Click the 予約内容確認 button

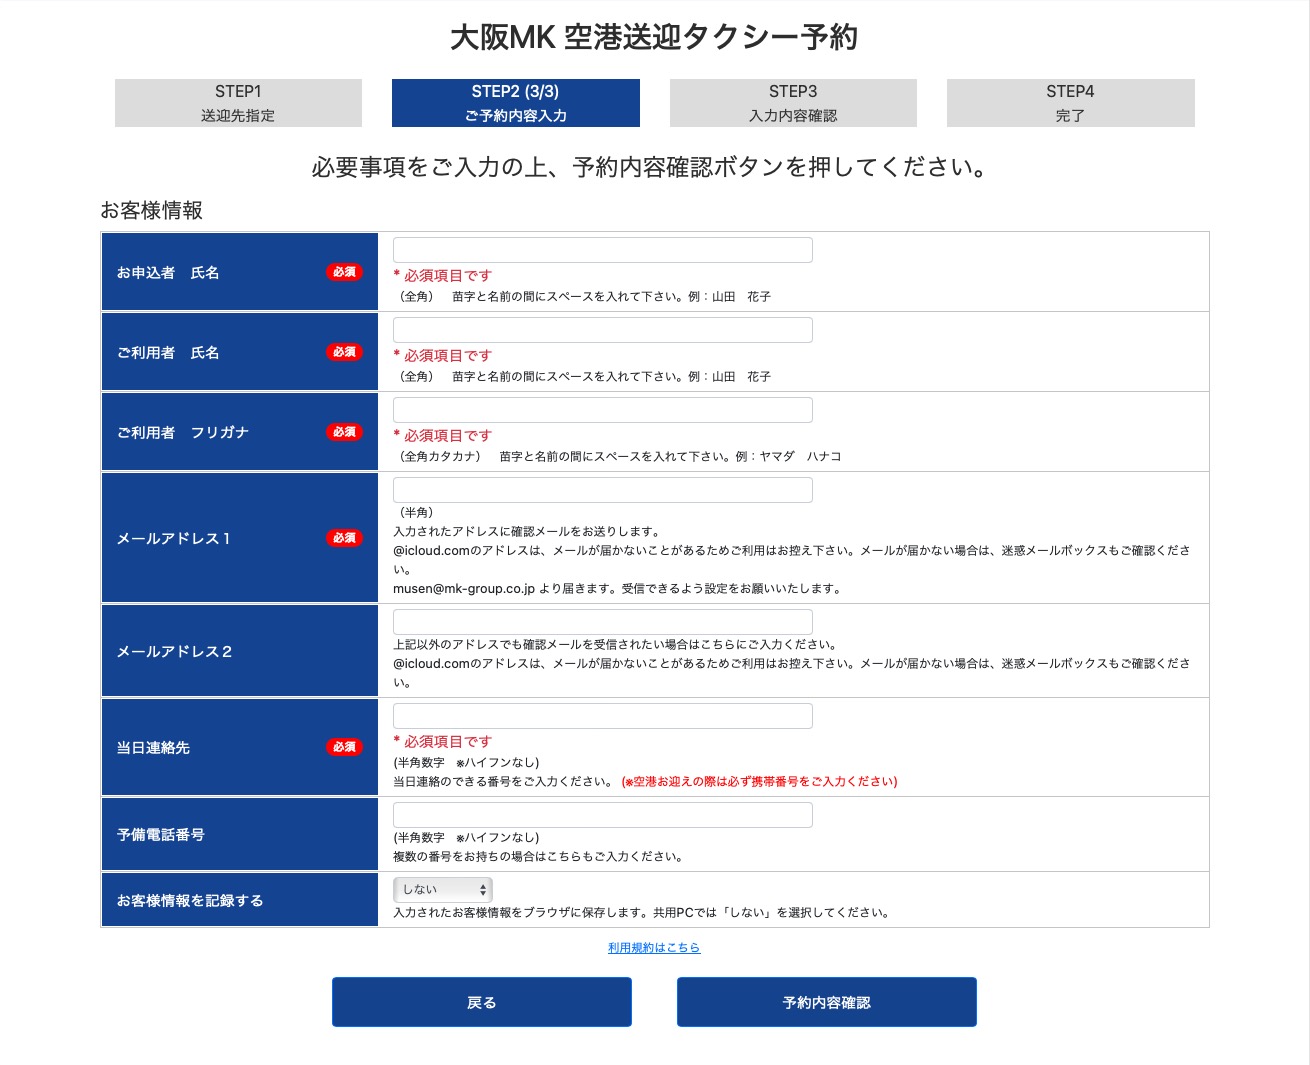826,1002
